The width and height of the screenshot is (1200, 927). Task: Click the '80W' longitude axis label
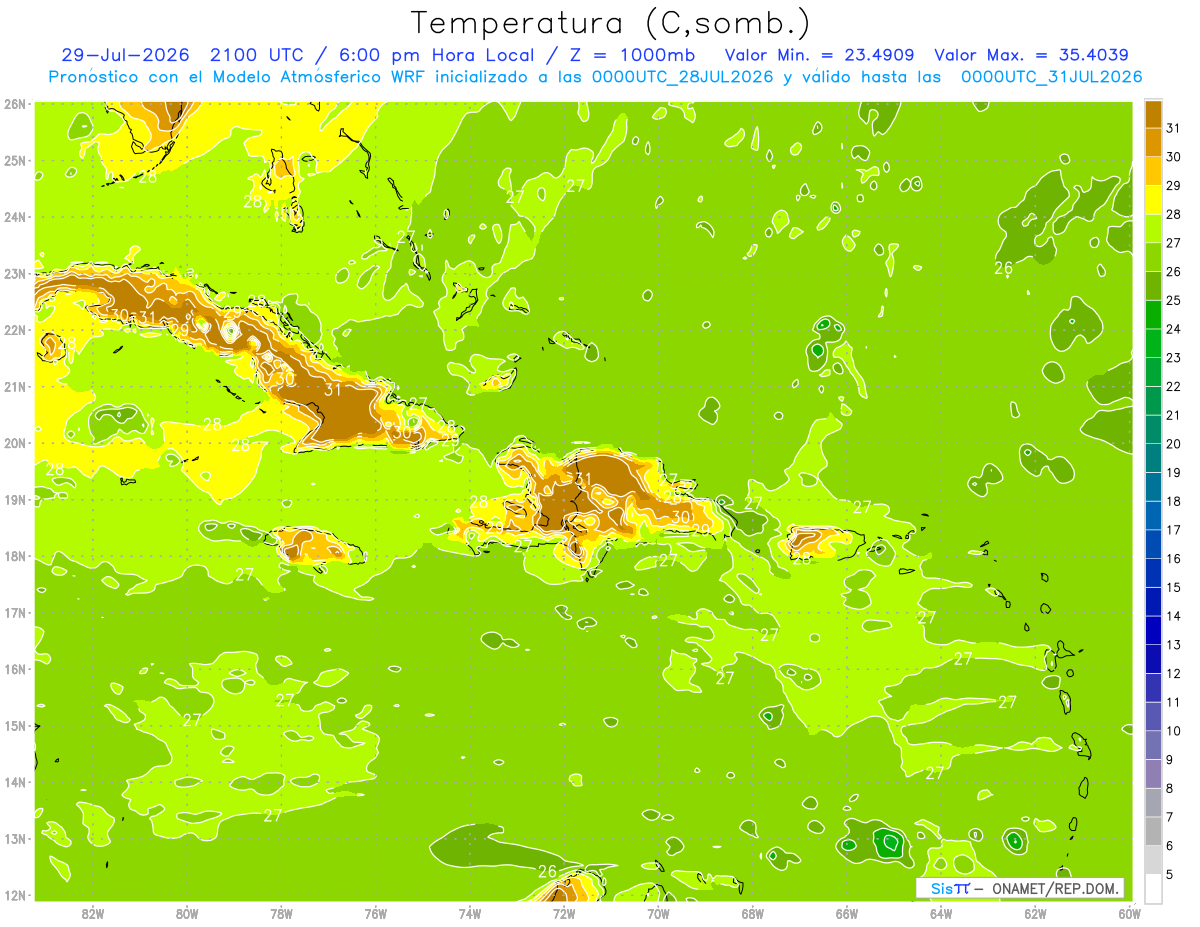click(187, 912)
